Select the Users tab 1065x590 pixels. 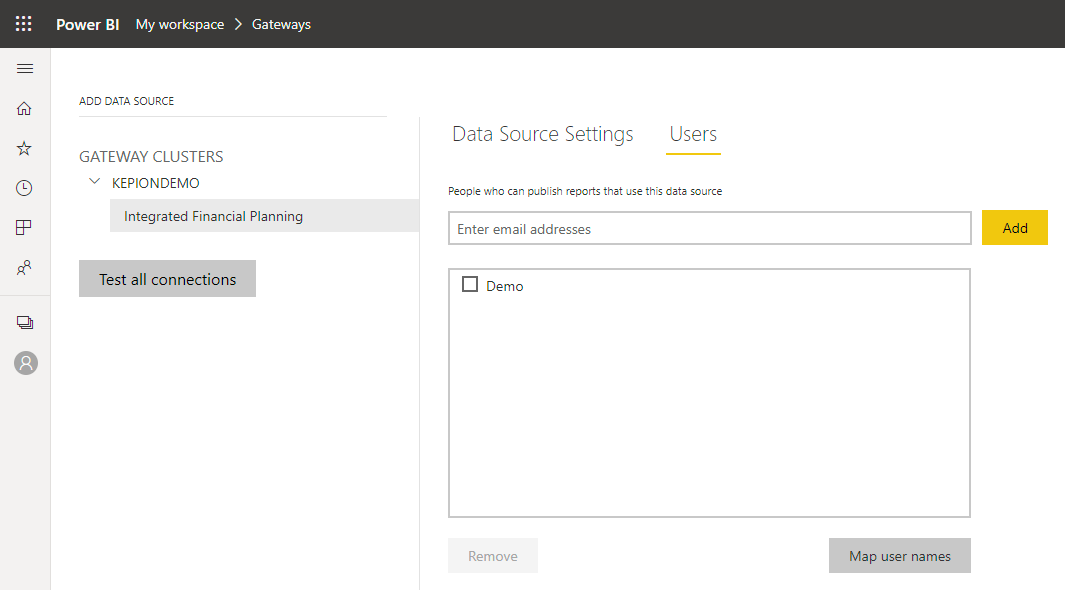coord(693,134)
